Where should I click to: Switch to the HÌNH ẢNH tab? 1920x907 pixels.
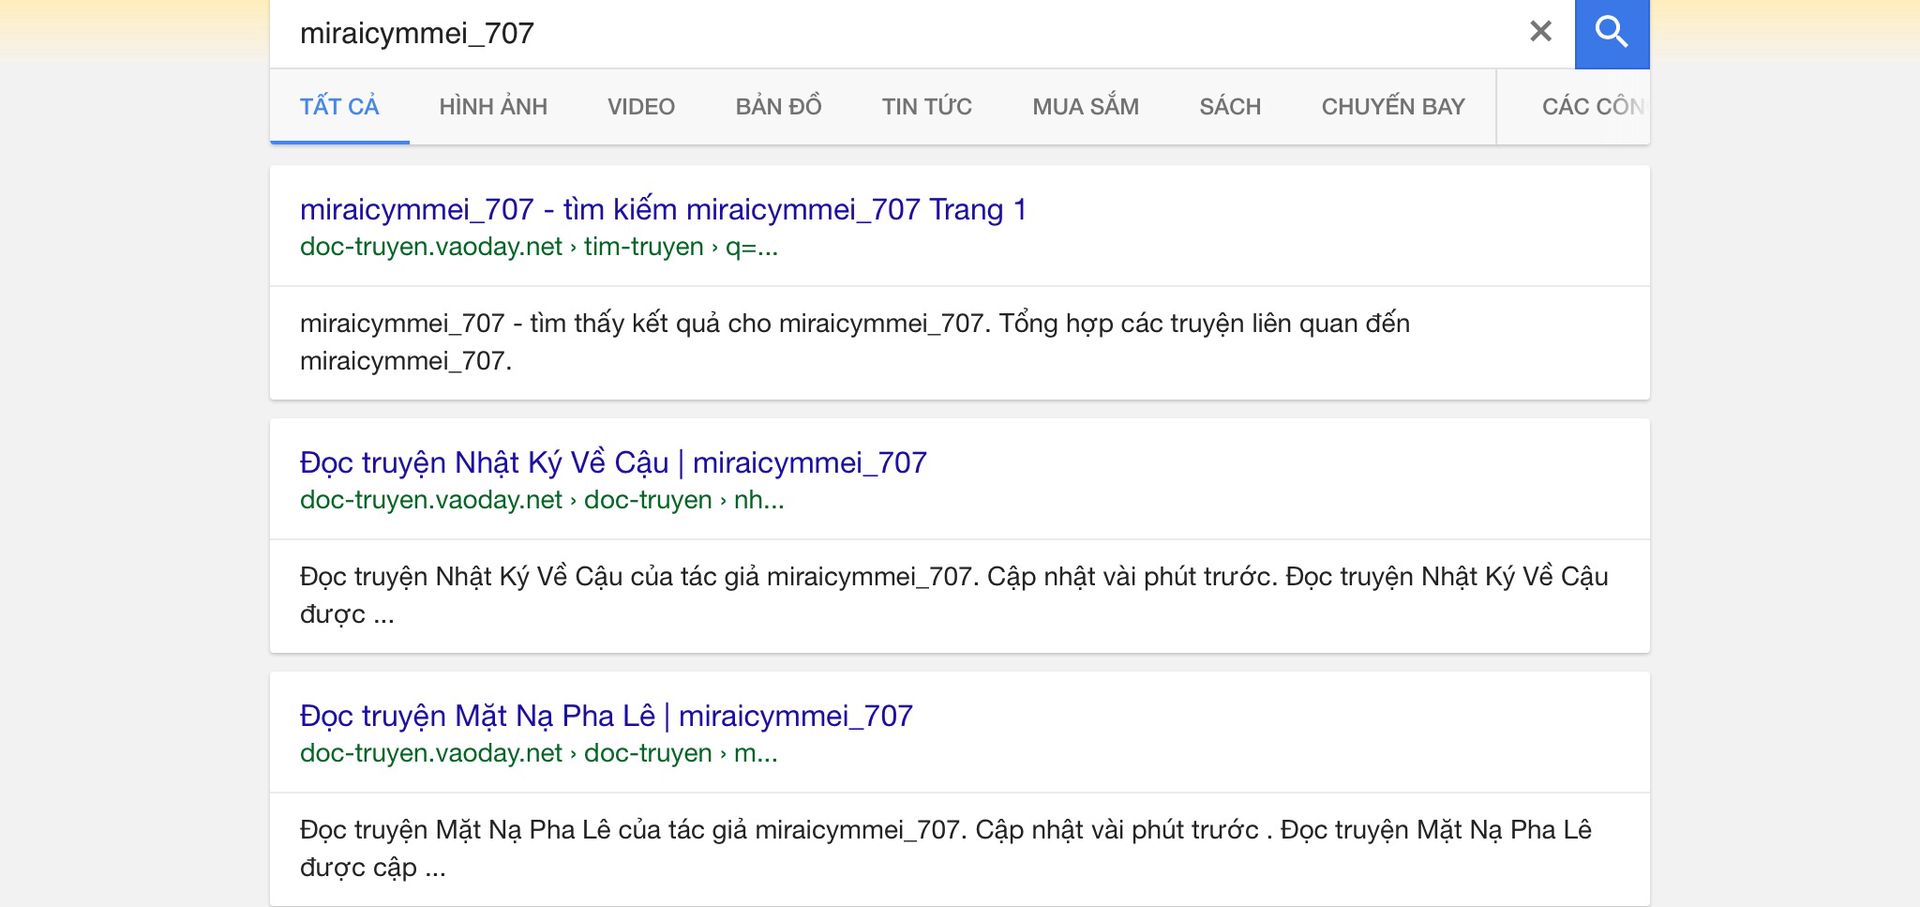click(x=493, y=106)
